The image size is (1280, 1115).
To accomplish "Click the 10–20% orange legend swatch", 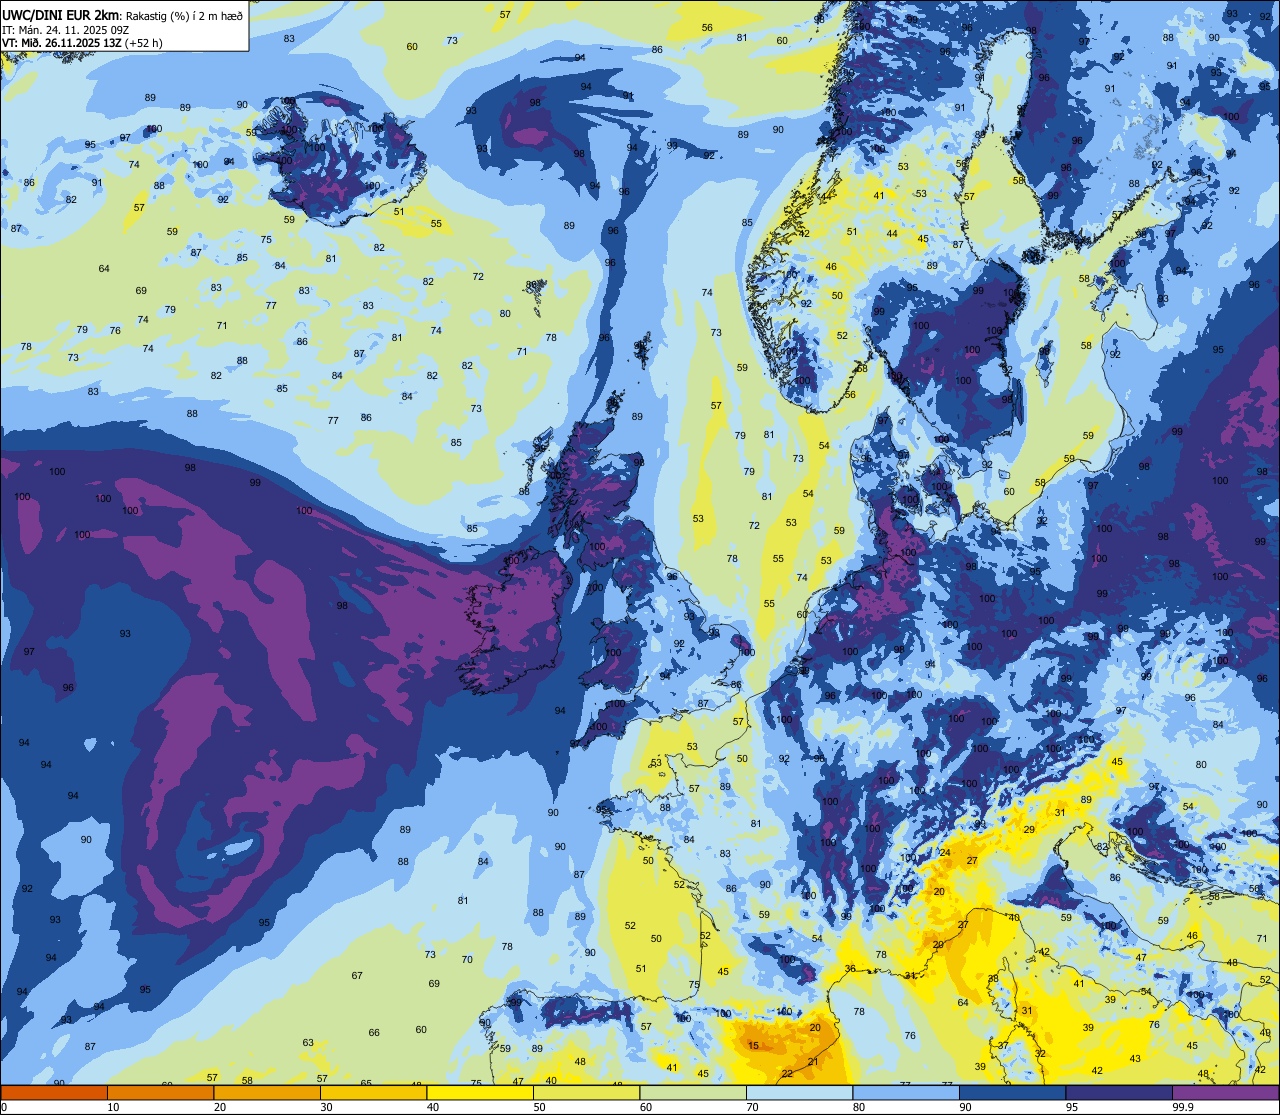I will click(160, 1092).
